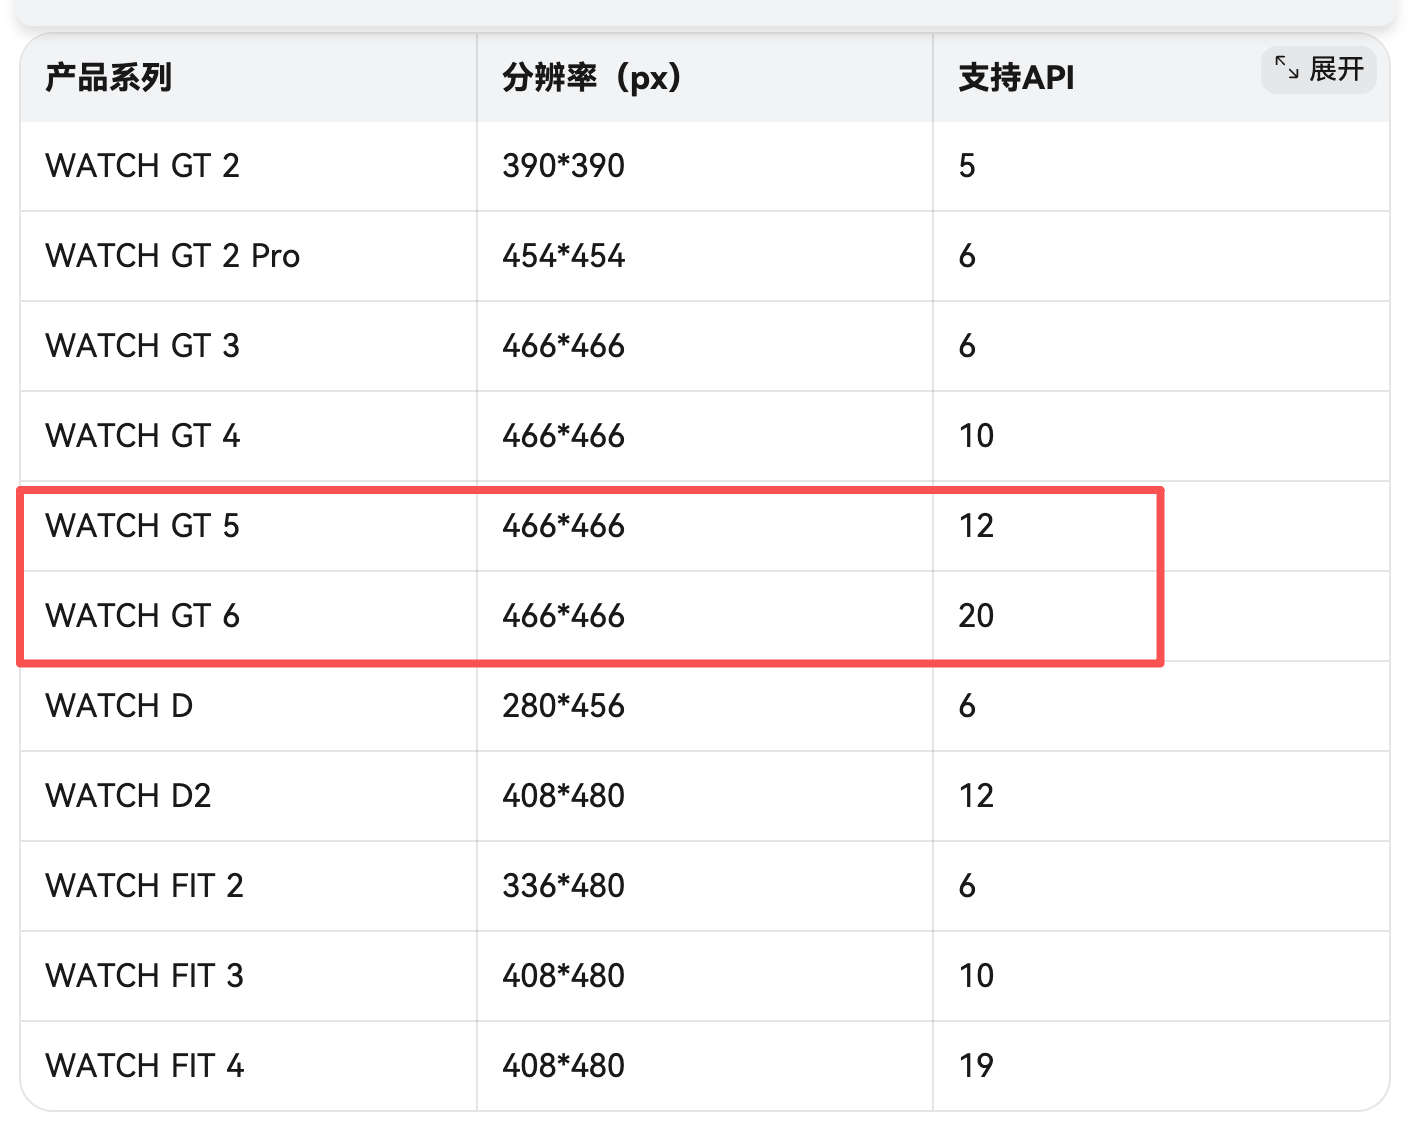The width and height of the screenshot is (1412, 1124).
Task: Select the 390*390 resolution value
Action: 564,166
